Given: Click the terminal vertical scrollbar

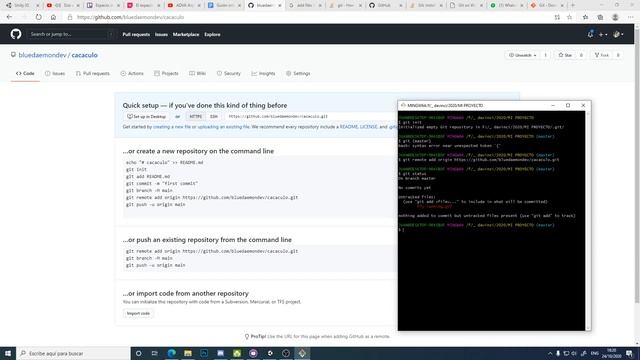Looking at the screenshot, I should point(588,220).
